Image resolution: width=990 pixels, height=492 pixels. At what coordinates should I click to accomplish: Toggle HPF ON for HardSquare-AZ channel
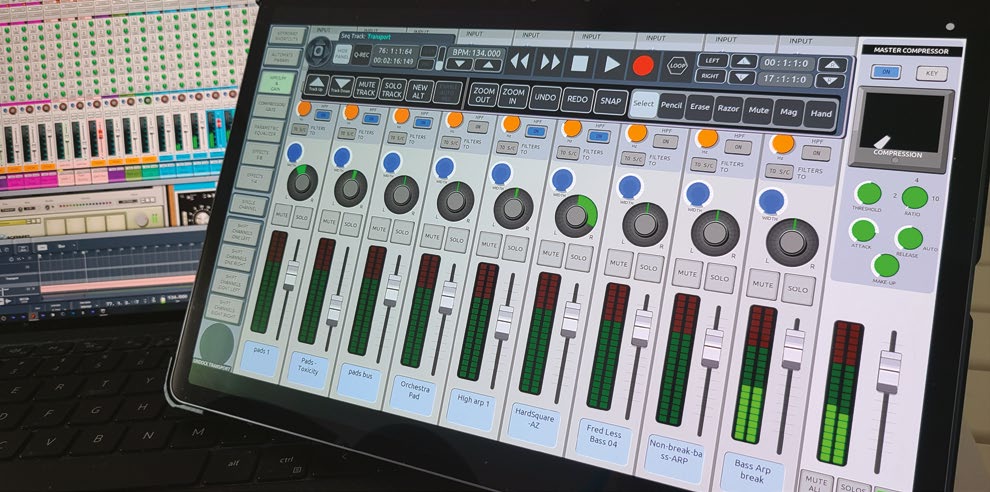(598, 136)
